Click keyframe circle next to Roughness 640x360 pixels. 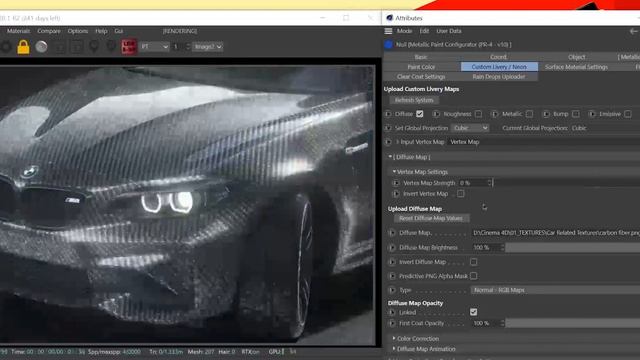click(x=436, y=114)
